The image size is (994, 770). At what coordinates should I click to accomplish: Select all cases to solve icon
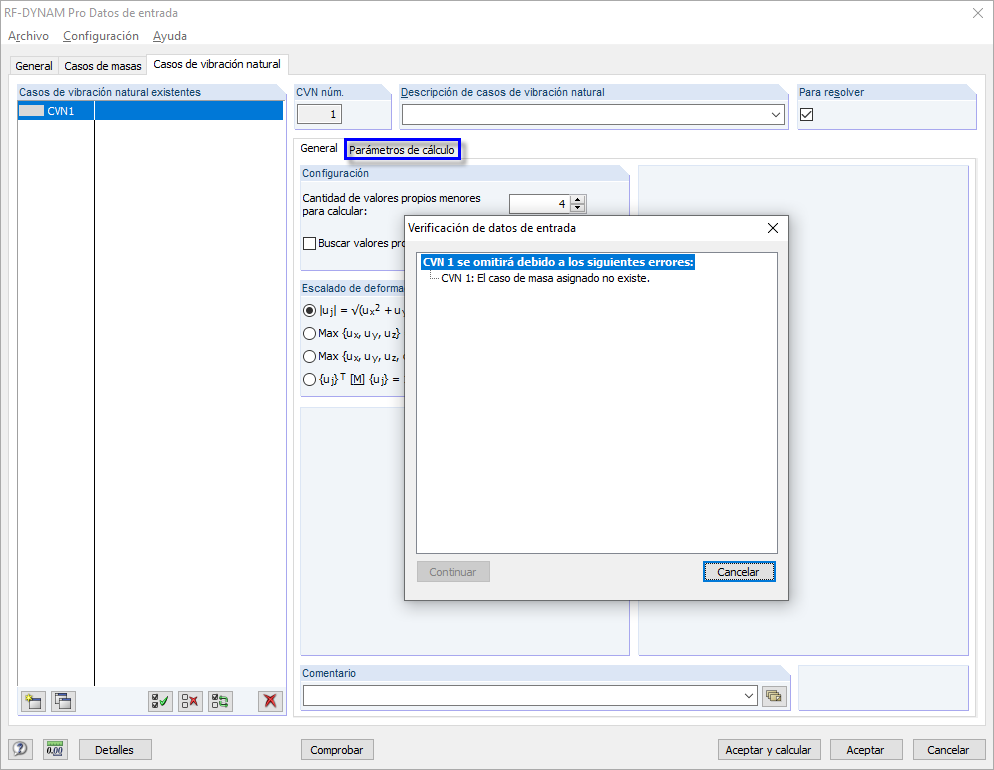click(x=160, y=701)
